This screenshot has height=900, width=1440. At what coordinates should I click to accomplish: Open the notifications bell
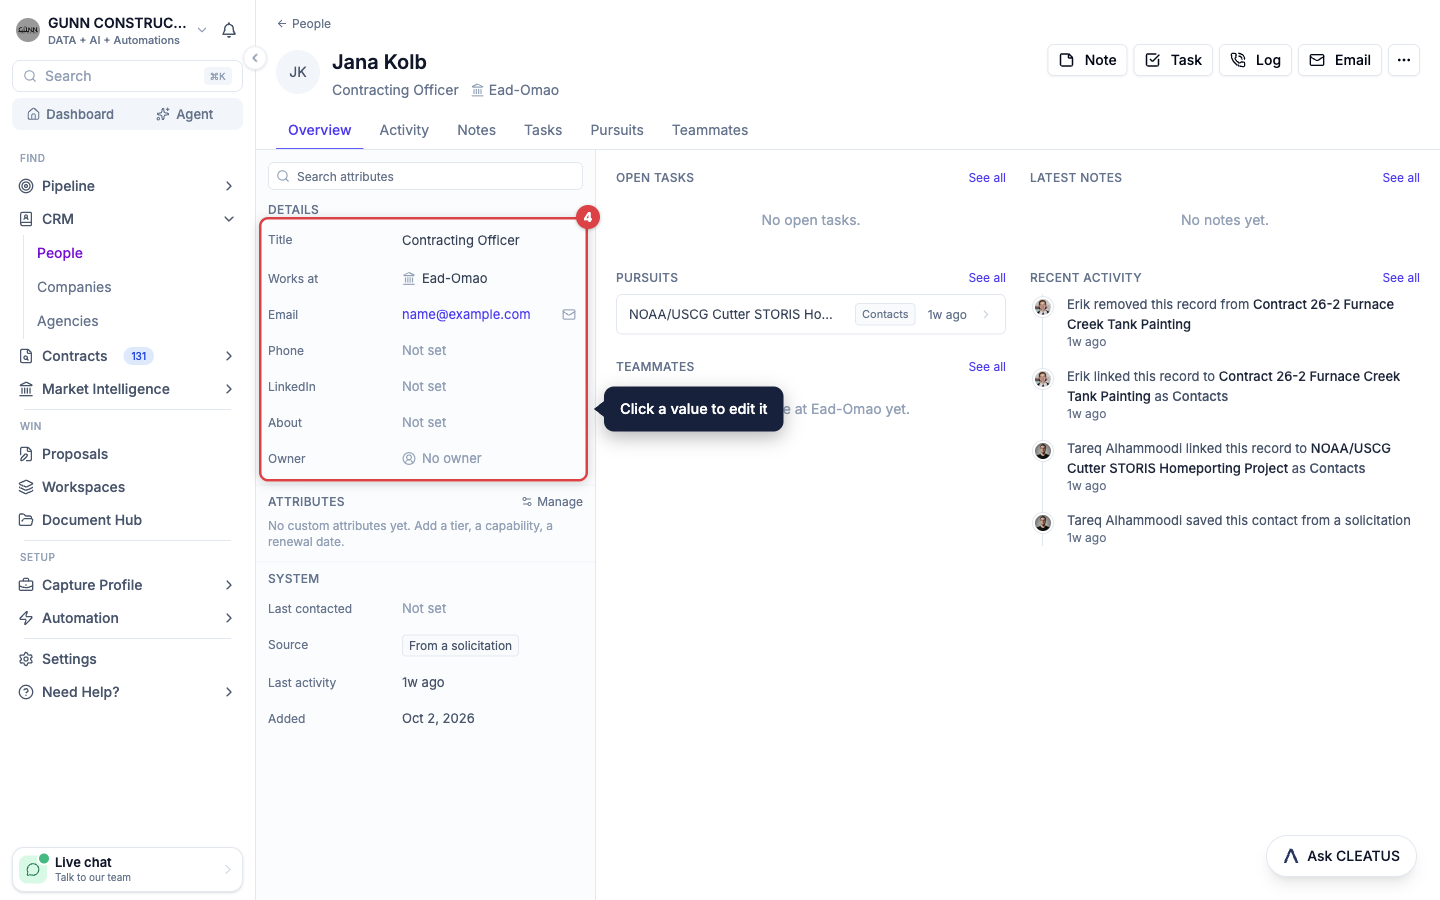click(x=229, y=30)
